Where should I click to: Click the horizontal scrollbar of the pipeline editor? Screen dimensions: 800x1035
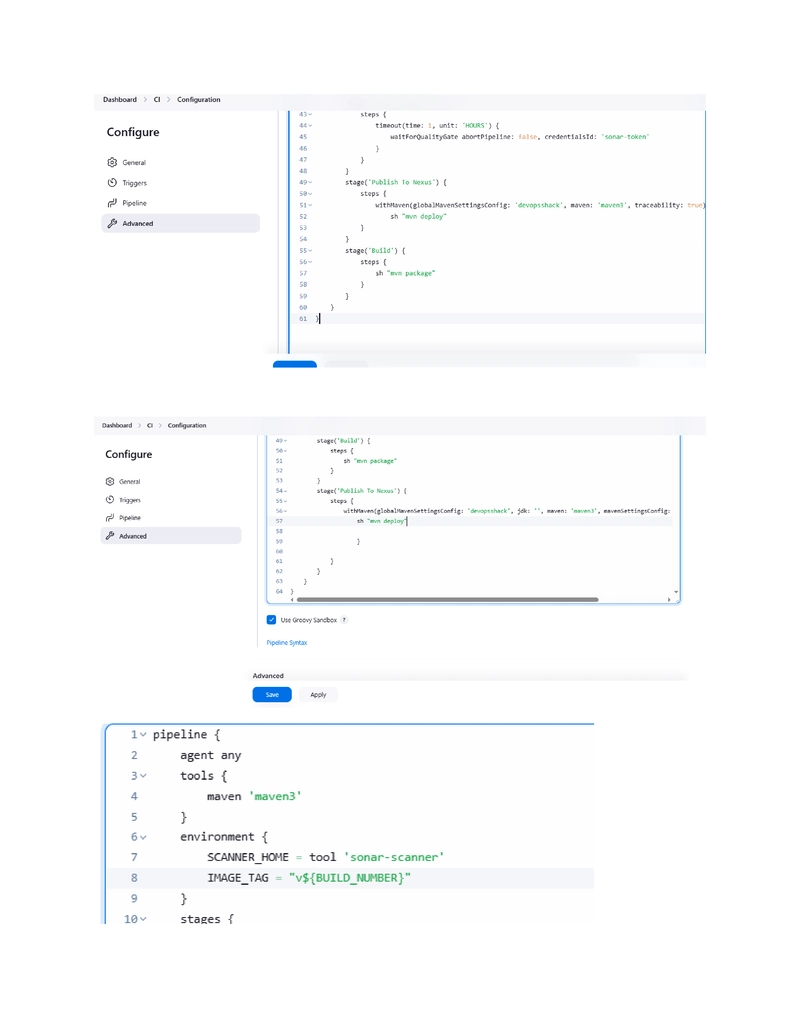448,600
